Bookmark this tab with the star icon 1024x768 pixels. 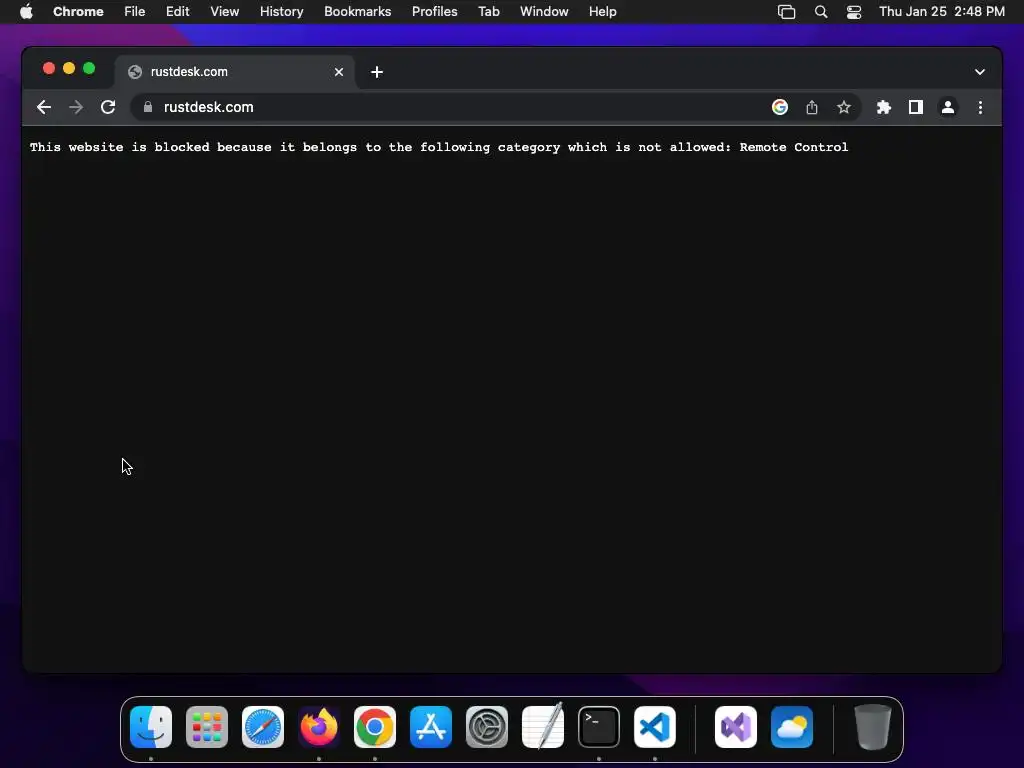tap(844, 107)
